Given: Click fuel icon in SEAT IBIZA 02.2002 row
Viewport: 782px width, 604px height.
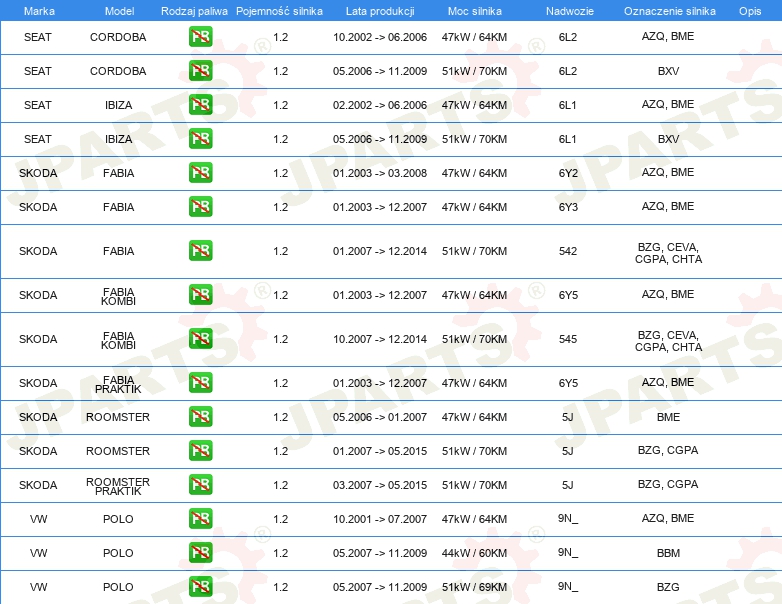Looking at the screenshot, I should pos(200,105).
